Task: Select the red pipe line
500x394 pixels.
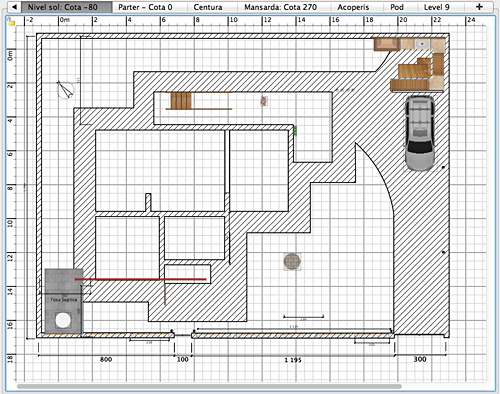Action: pyautogui.click(x=140, y=279)
